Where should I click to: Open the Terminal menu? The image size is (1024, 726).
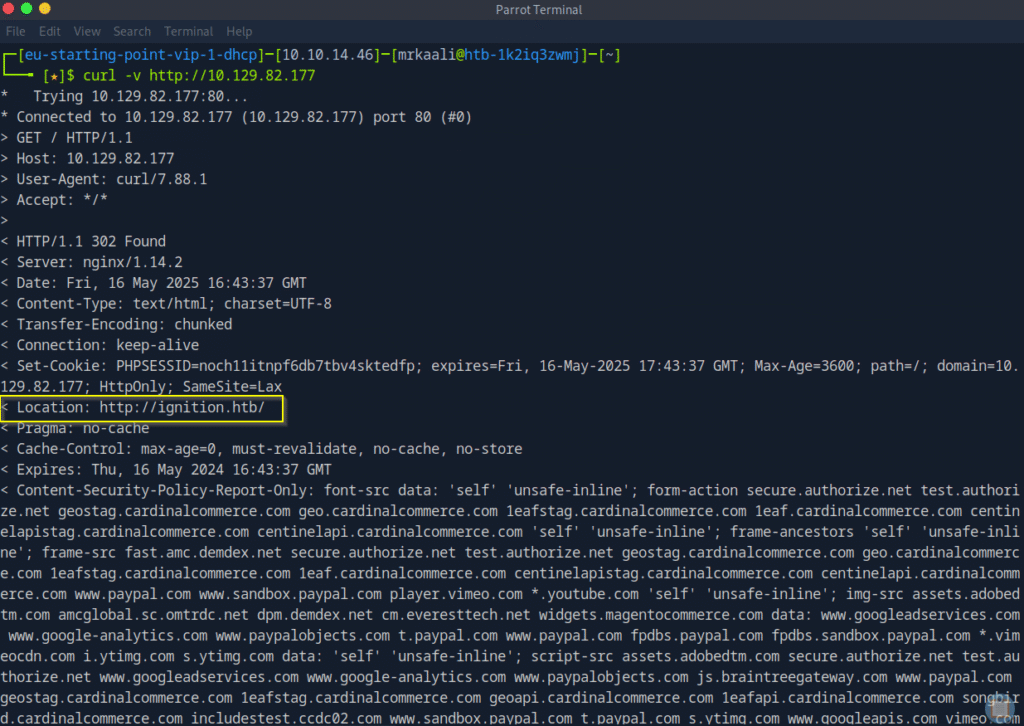click(188, 32)
